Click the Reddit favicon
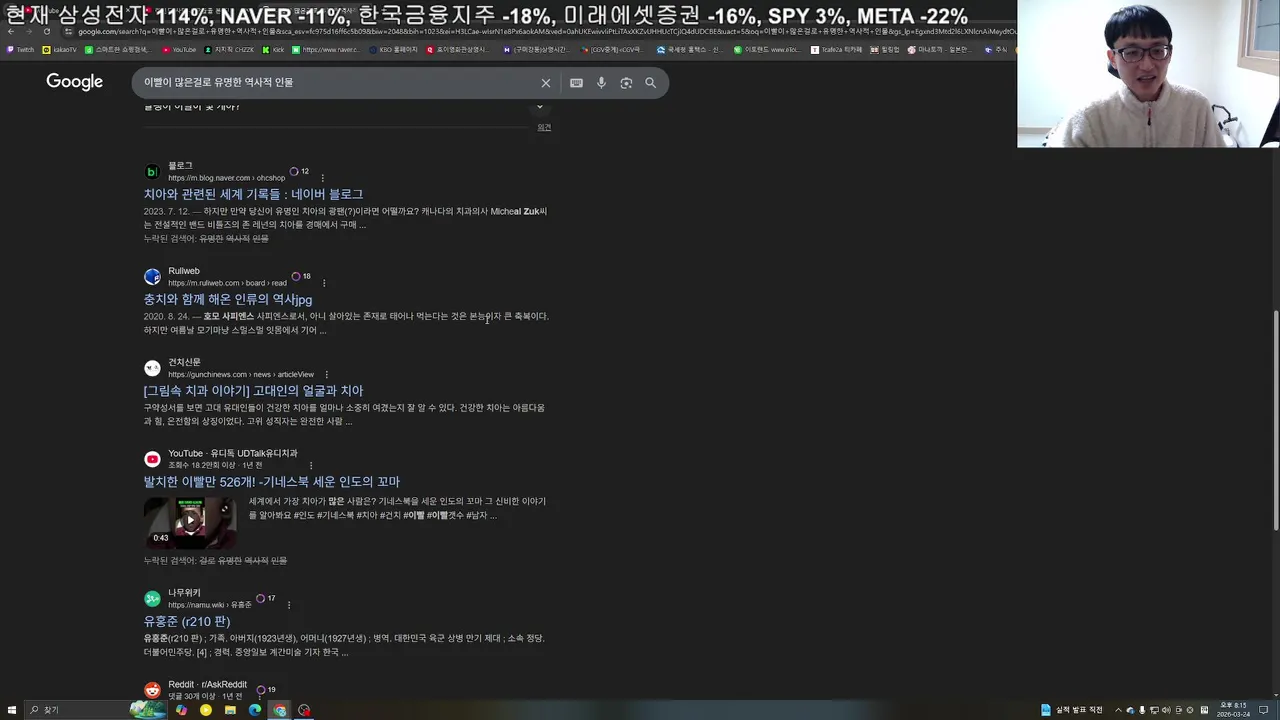 point(152,690)
